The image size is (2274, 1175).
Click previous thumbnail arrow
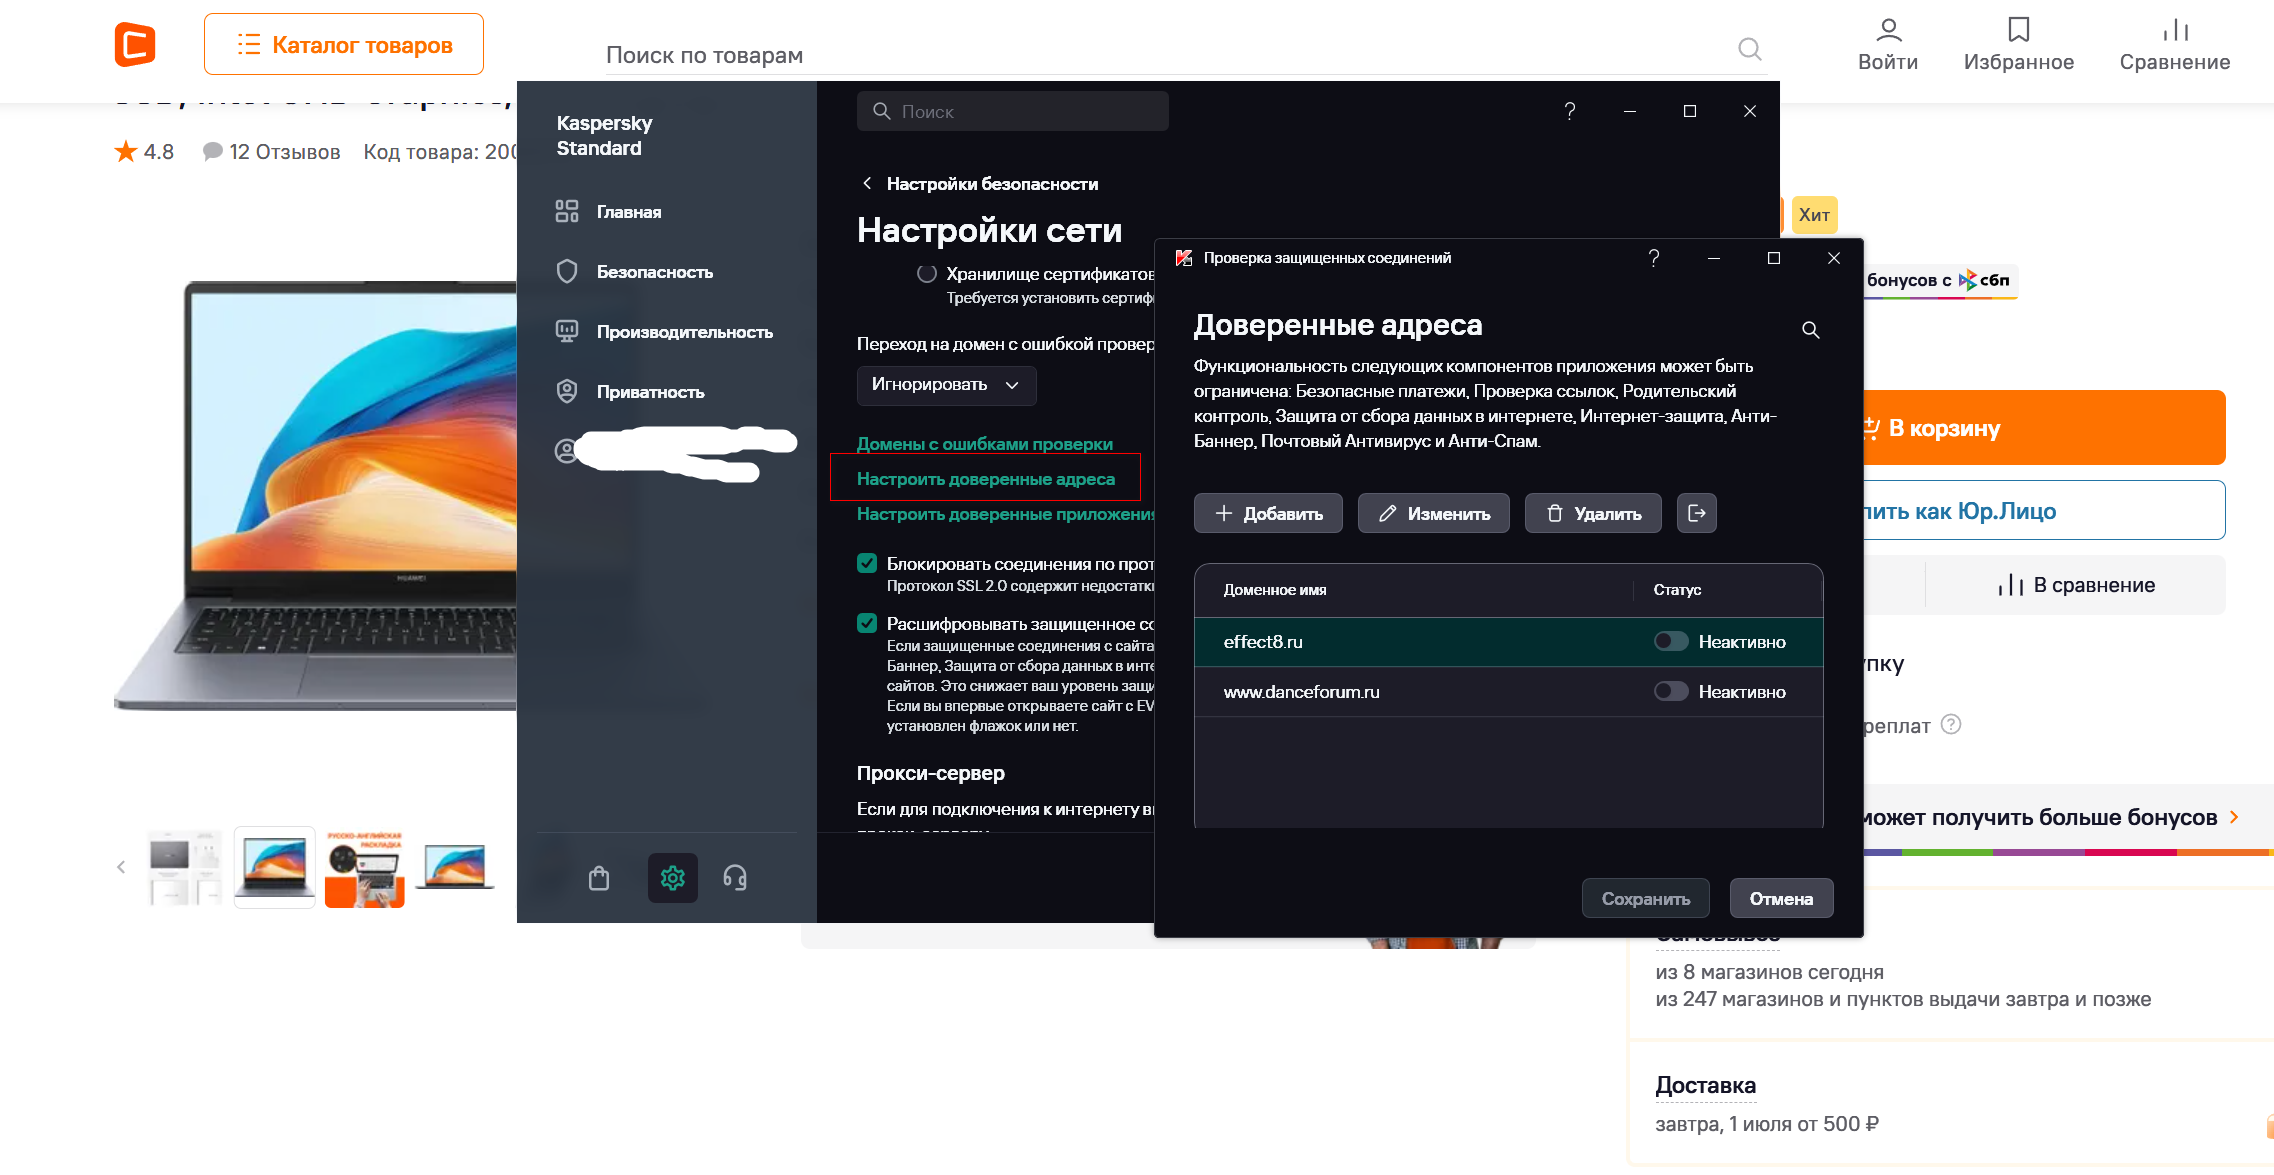pos(121,867)
